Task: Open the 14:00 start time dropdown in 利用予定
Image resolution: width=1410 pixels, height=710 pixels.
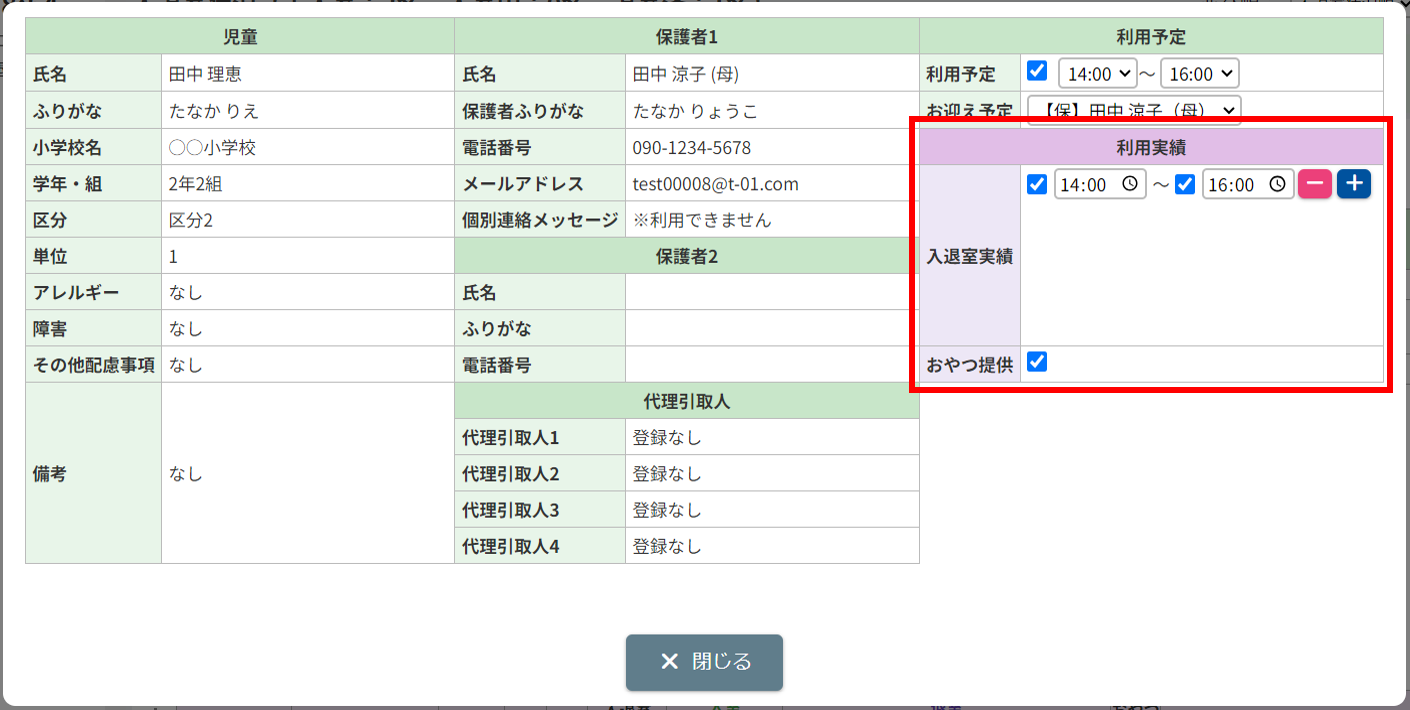Action: [x=1097, y=73]
